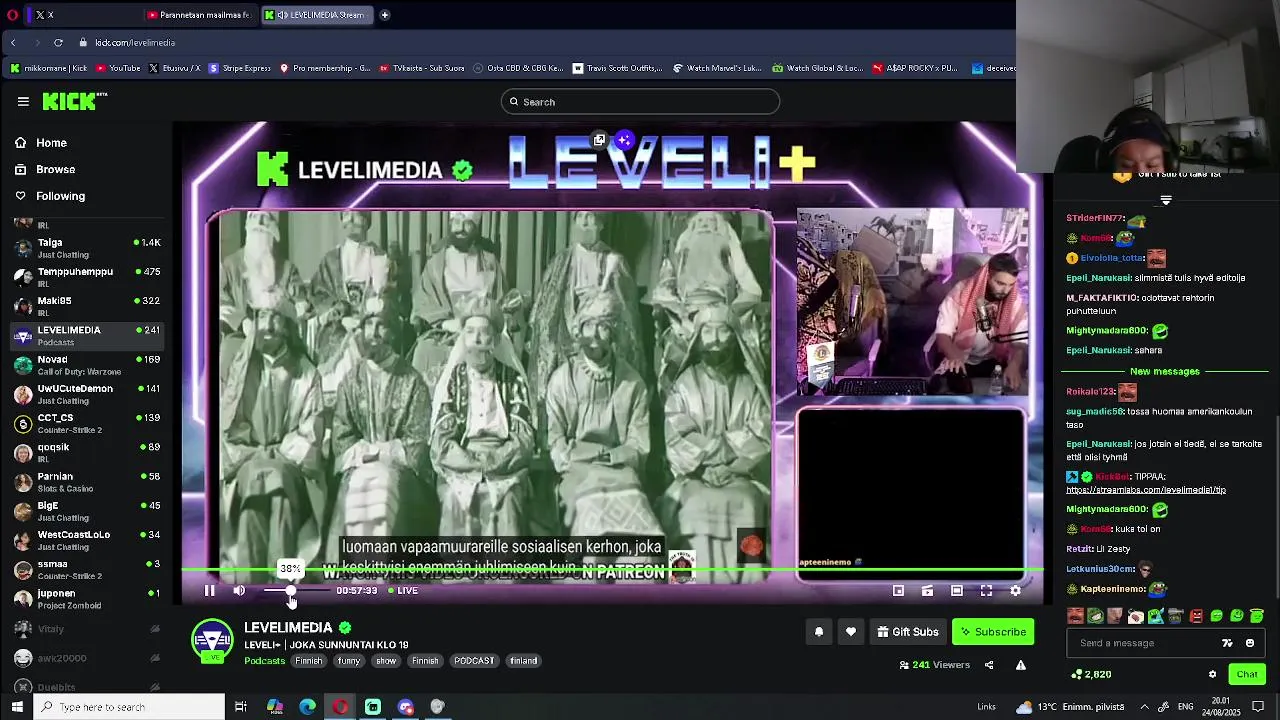Toggle notification bell for LEVELIMEDIA
The image size is (1280, 720).
pyautogui.click(x=819, y=632)
